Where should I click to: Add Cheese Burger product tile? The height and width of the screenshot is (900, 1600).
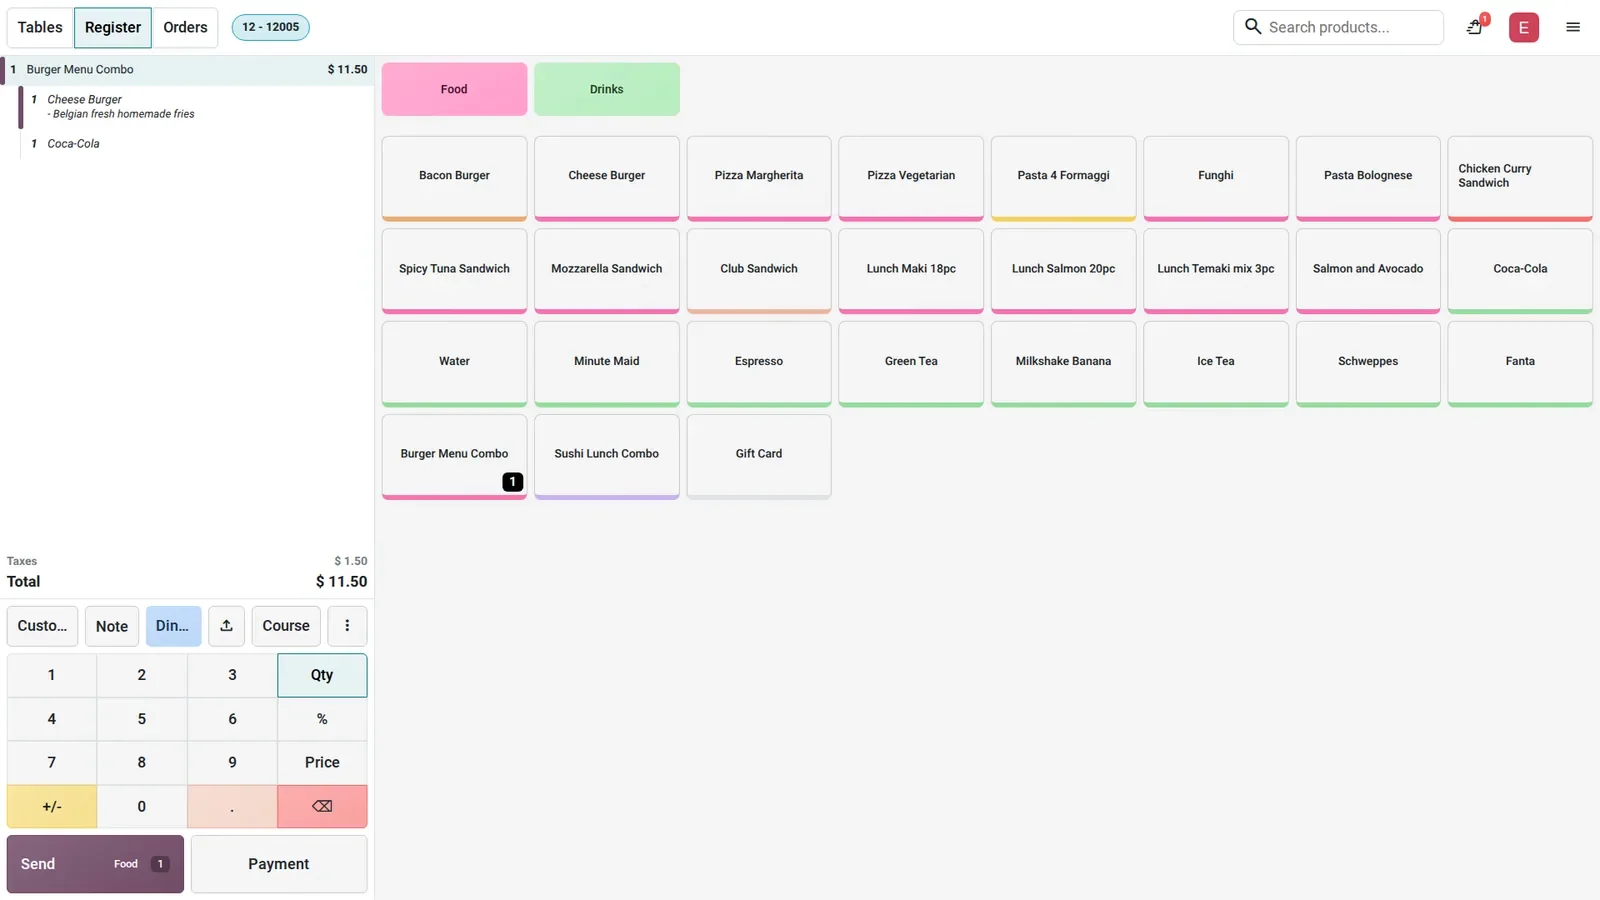click(607, 178)
